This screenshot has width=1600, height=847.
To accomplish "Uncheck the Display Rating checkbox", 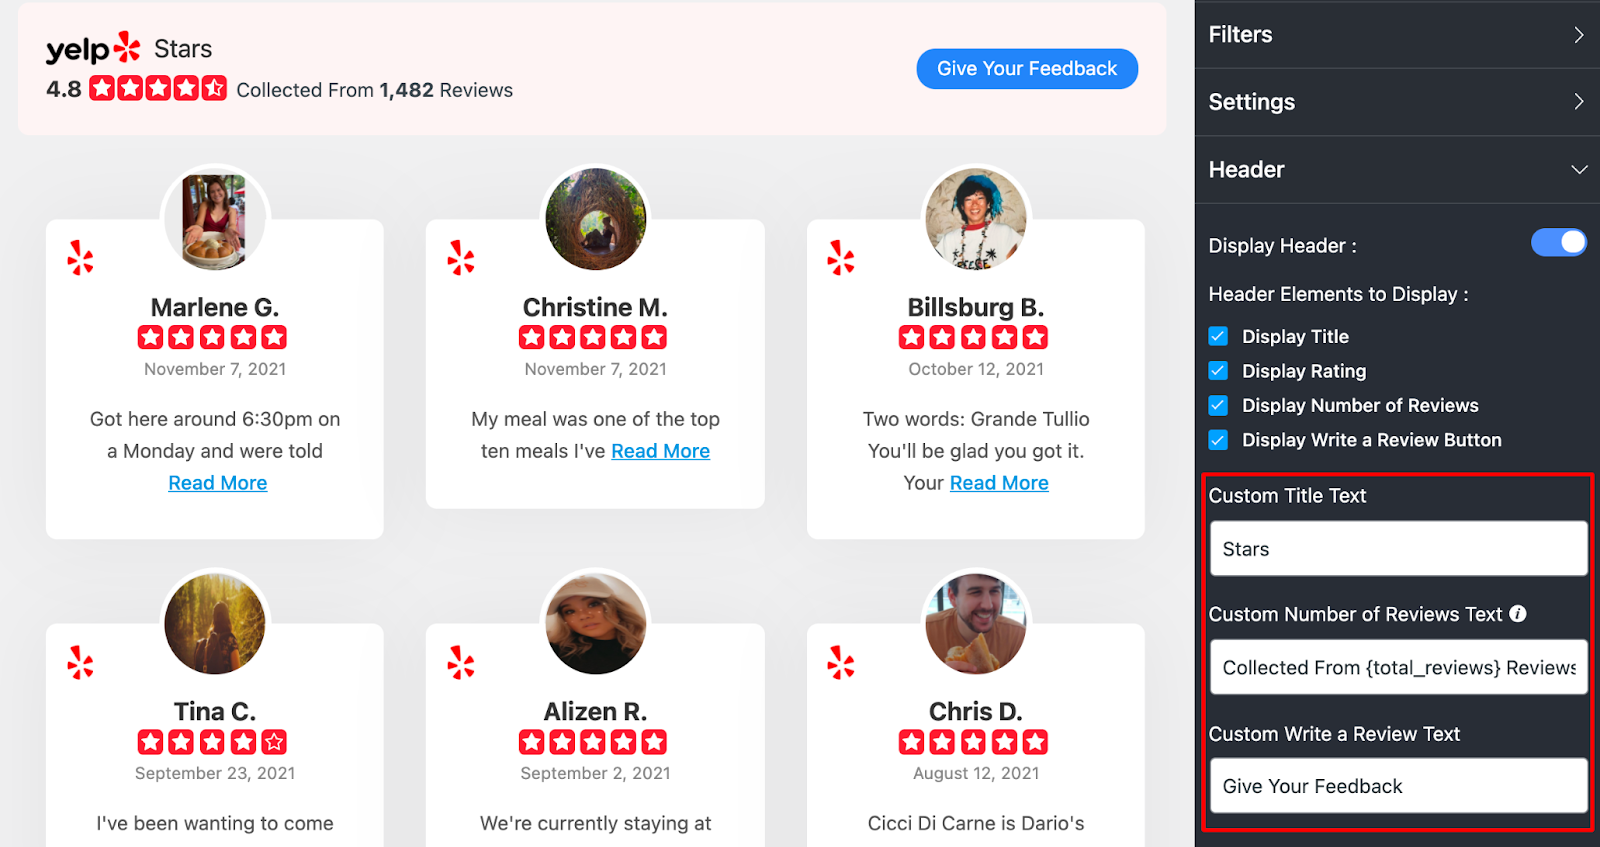I will [1218, 371].
